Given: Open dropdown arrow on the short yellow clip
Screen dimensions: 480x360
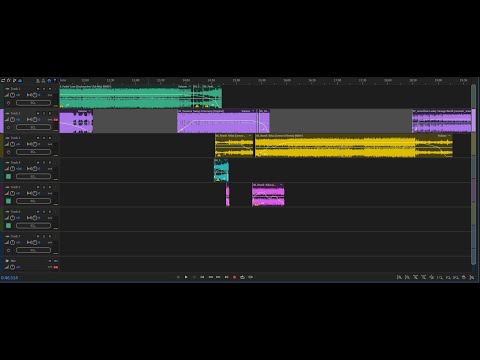Looking at the screenshot, I should click(x=250, y=136).
